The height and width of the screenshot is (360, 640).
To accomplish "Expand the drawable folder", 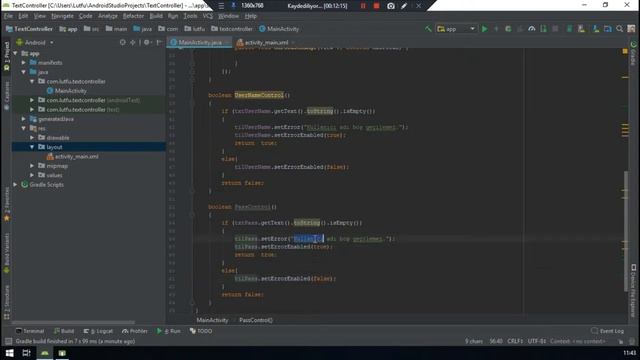I will tap(32, 138).
